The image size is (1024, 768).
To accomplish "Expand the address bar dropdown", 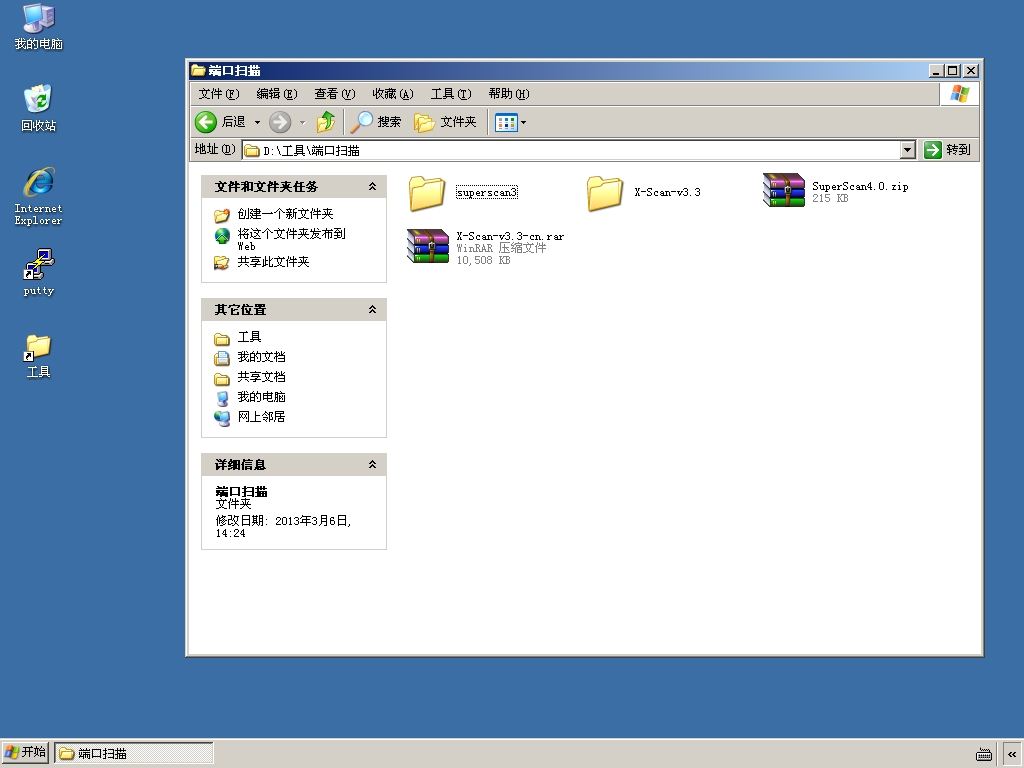I will (x=908, y=150).
